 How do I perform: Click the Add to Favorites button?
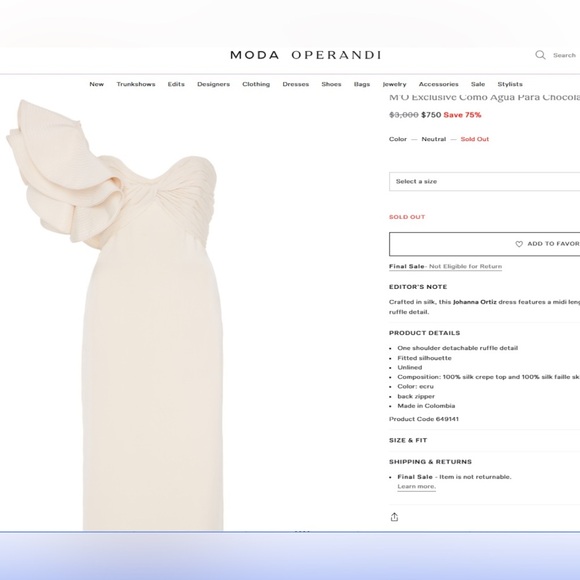pos(484,244)
